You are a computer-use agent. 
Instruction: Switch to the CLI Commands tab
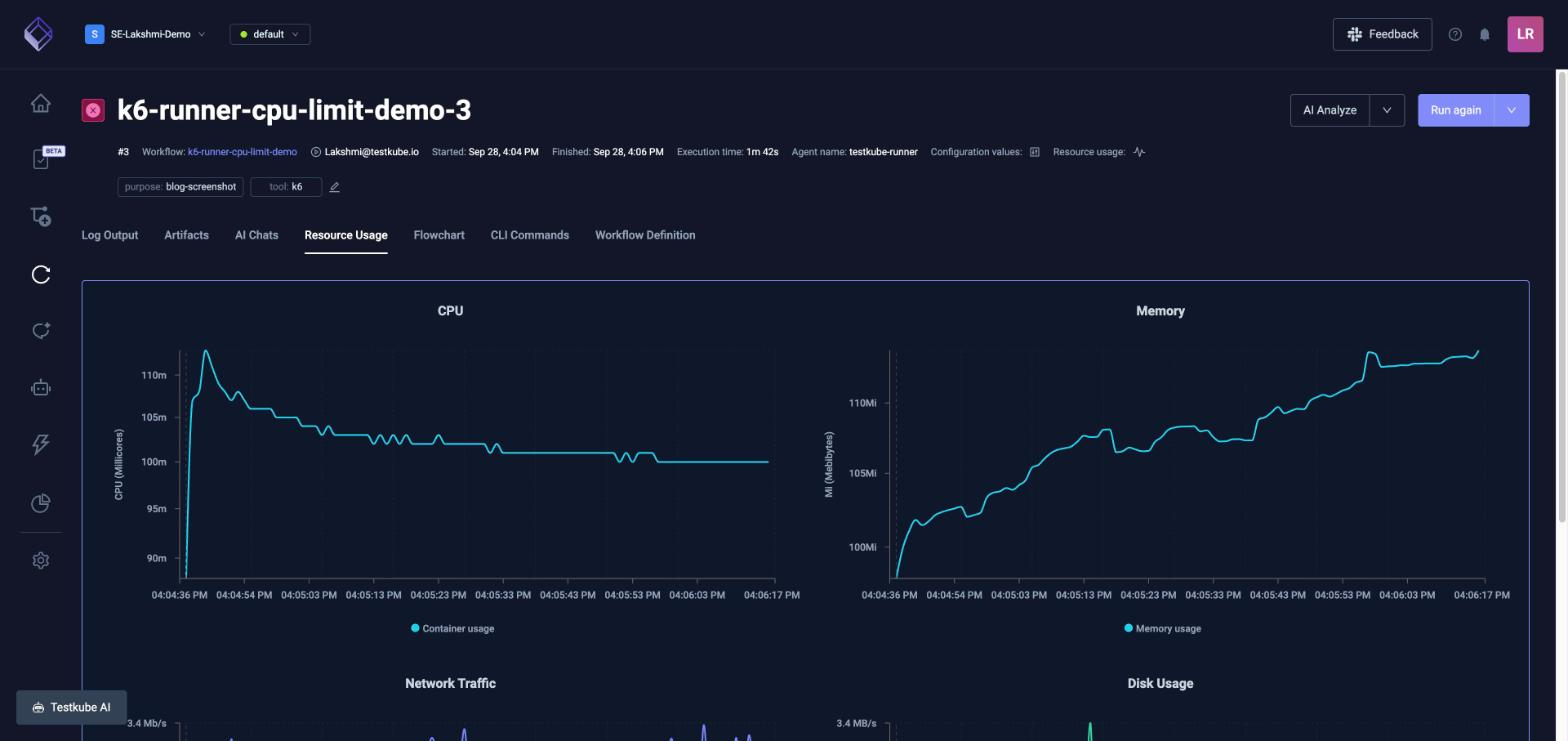(529, 235)
